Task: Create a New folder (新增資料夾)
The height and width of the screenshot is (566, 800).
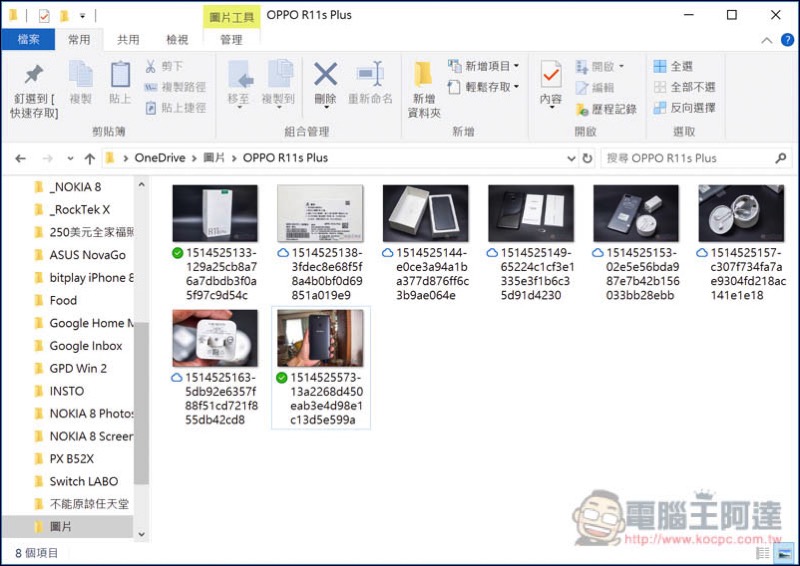Action: click(x=424, y=90)
